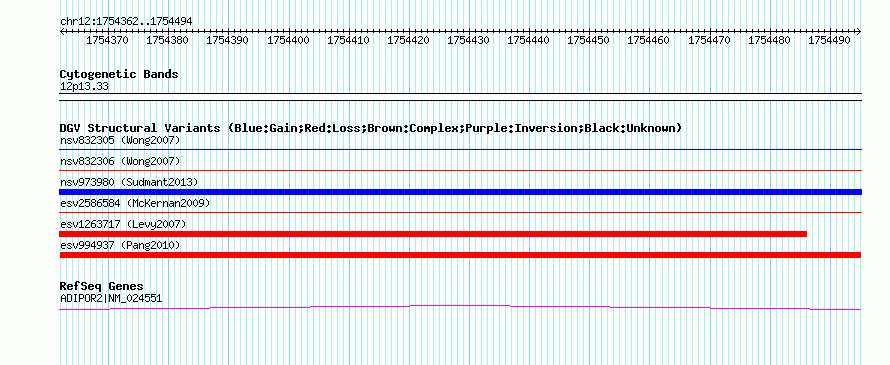This screenshot has height=365, width=890.
Task: Click ruler position 1754420
Action: pos(408,41)
